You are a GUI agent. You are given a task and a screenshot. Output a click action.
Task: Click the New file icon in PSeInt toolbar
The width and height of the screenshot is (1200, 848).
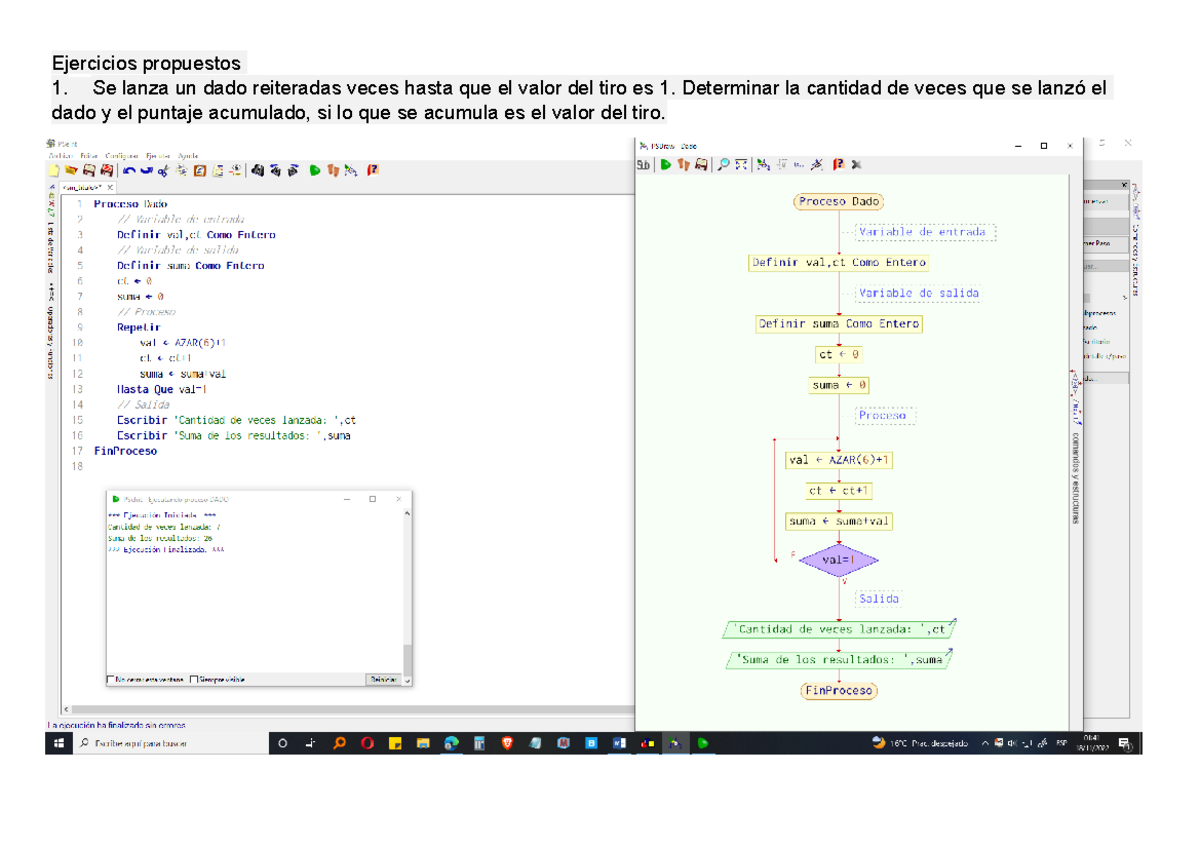54,171
